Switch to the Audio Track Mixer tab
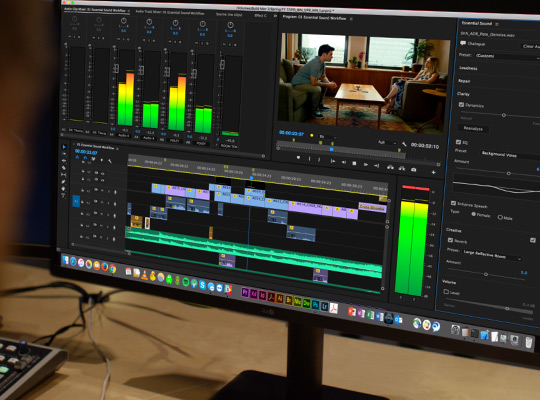 169,12
